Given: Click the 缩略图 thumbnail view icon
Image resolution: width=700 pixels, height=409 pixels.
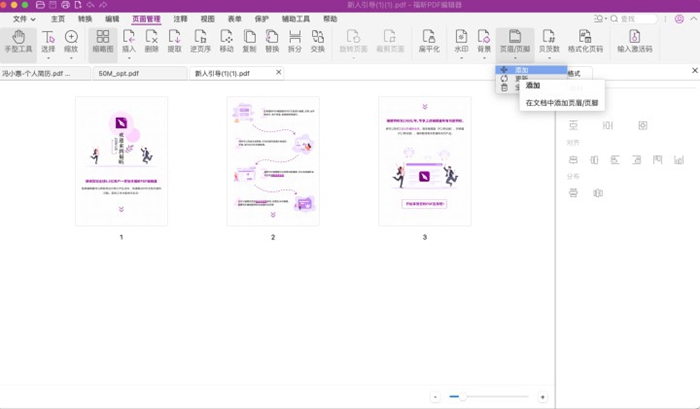Looking at the screenshot, I should pyautogui.click(x=102, y=41).
